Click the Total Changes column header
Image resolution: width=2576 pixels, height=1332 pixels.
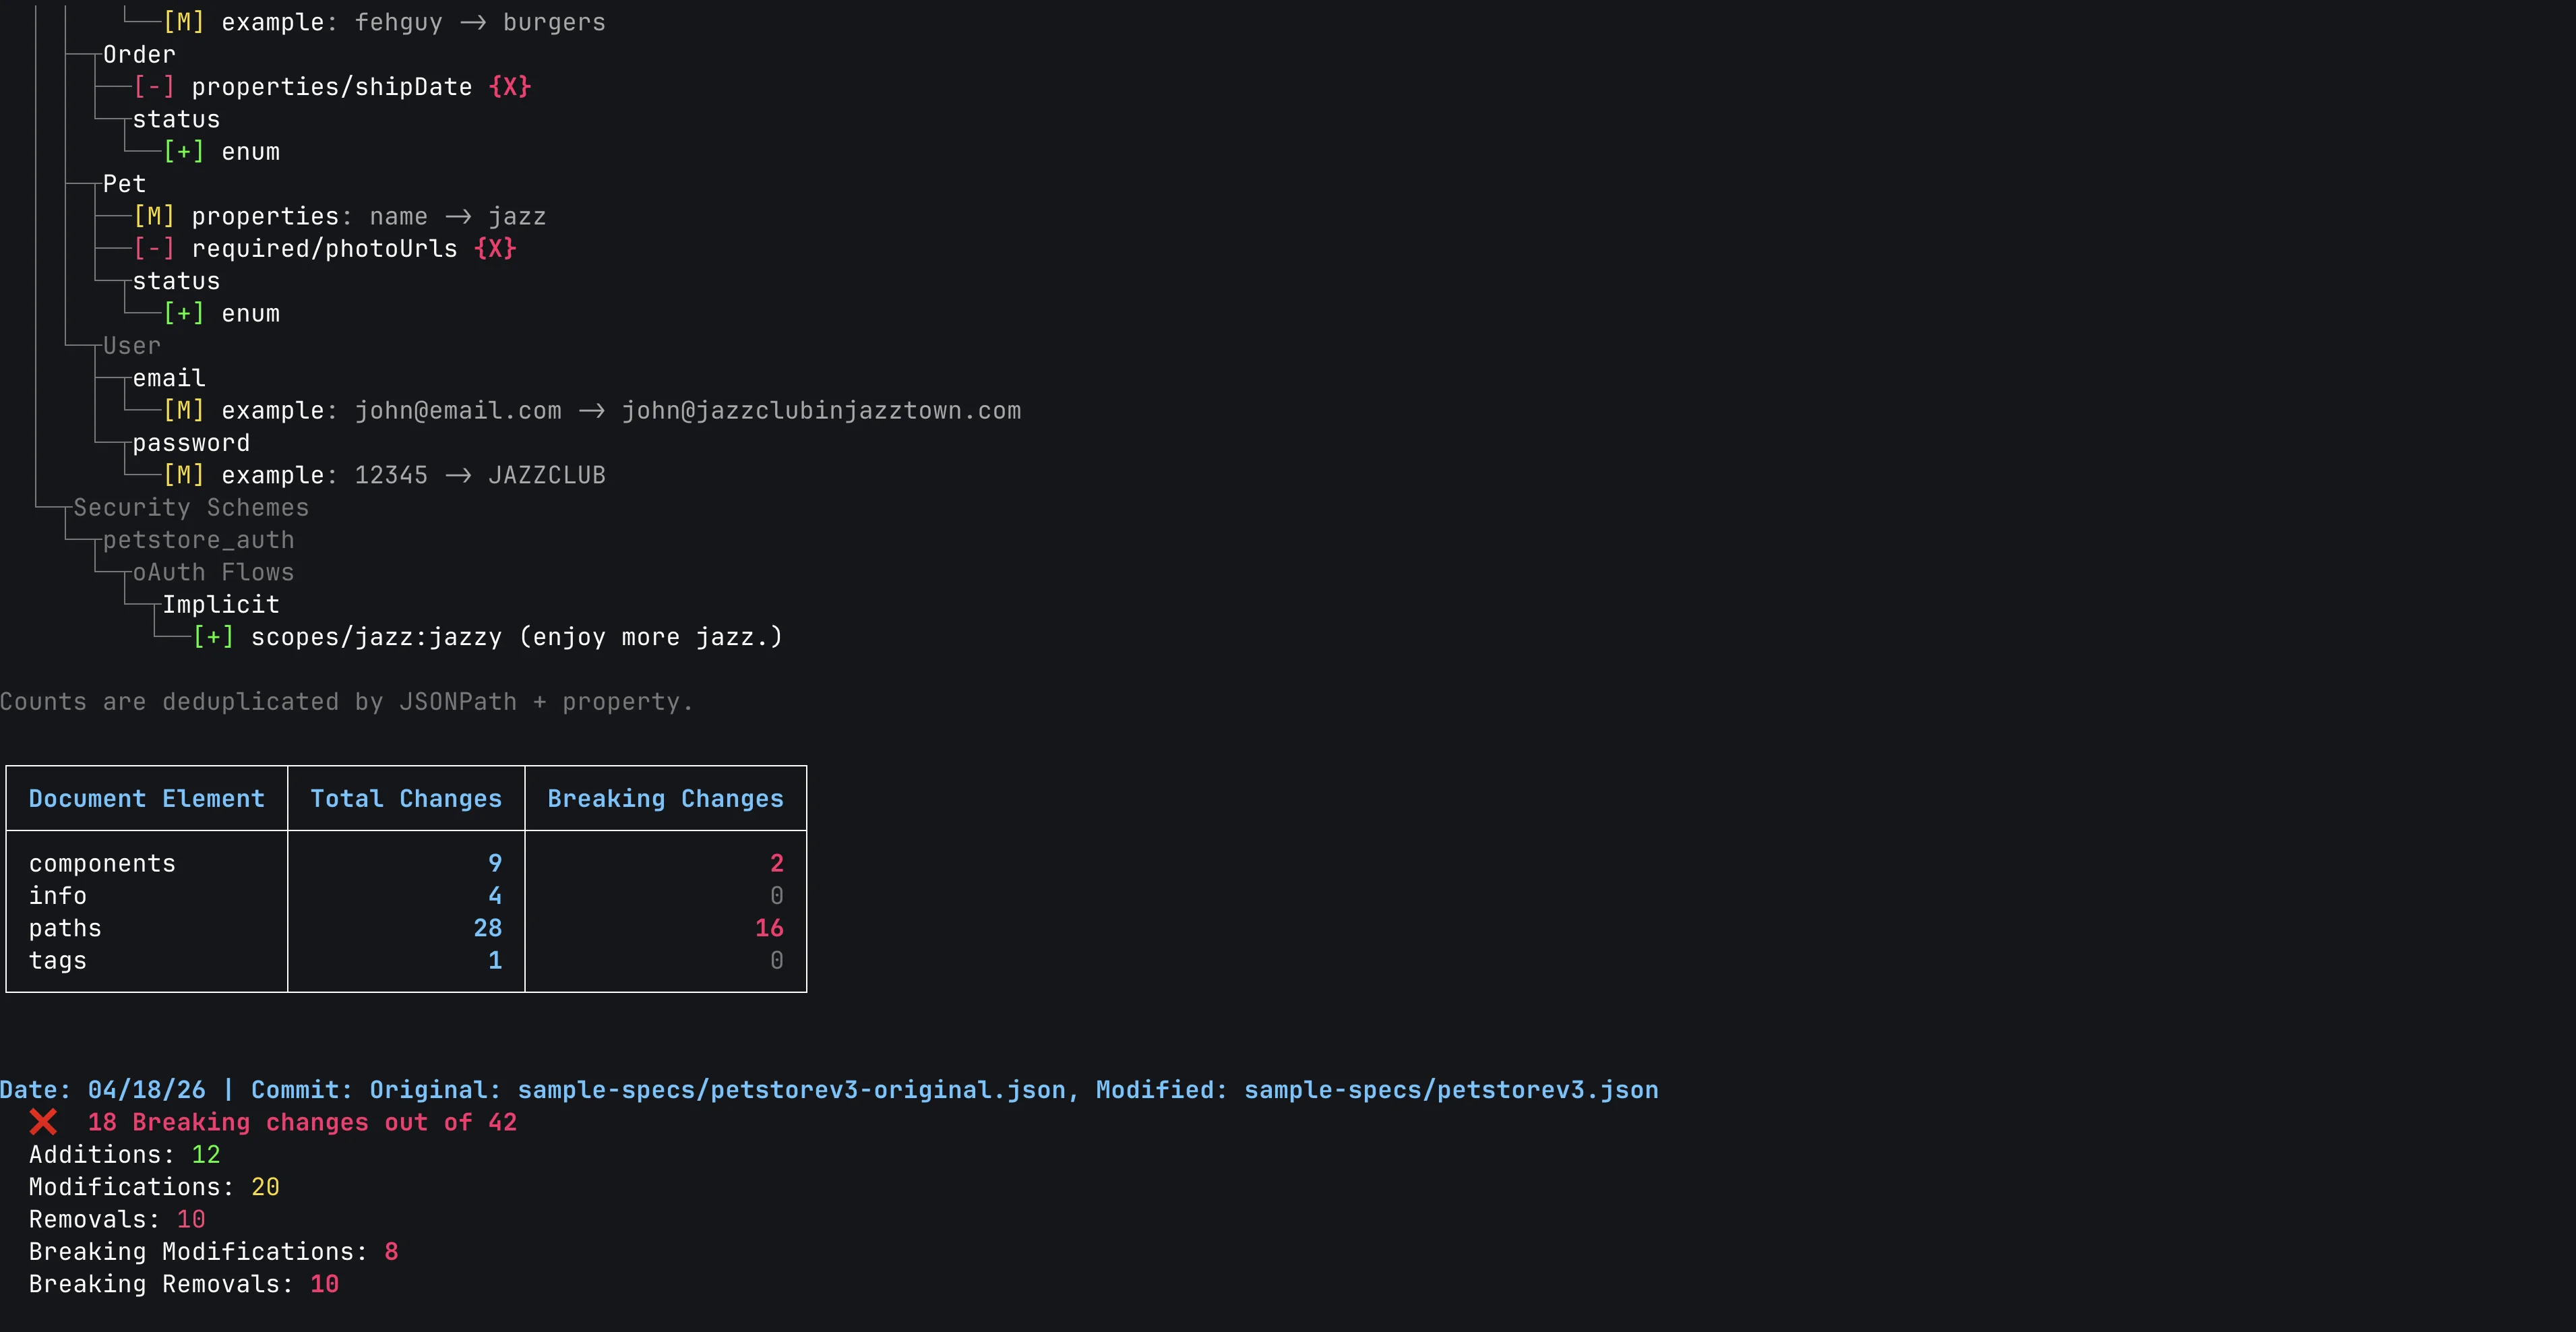406,798
